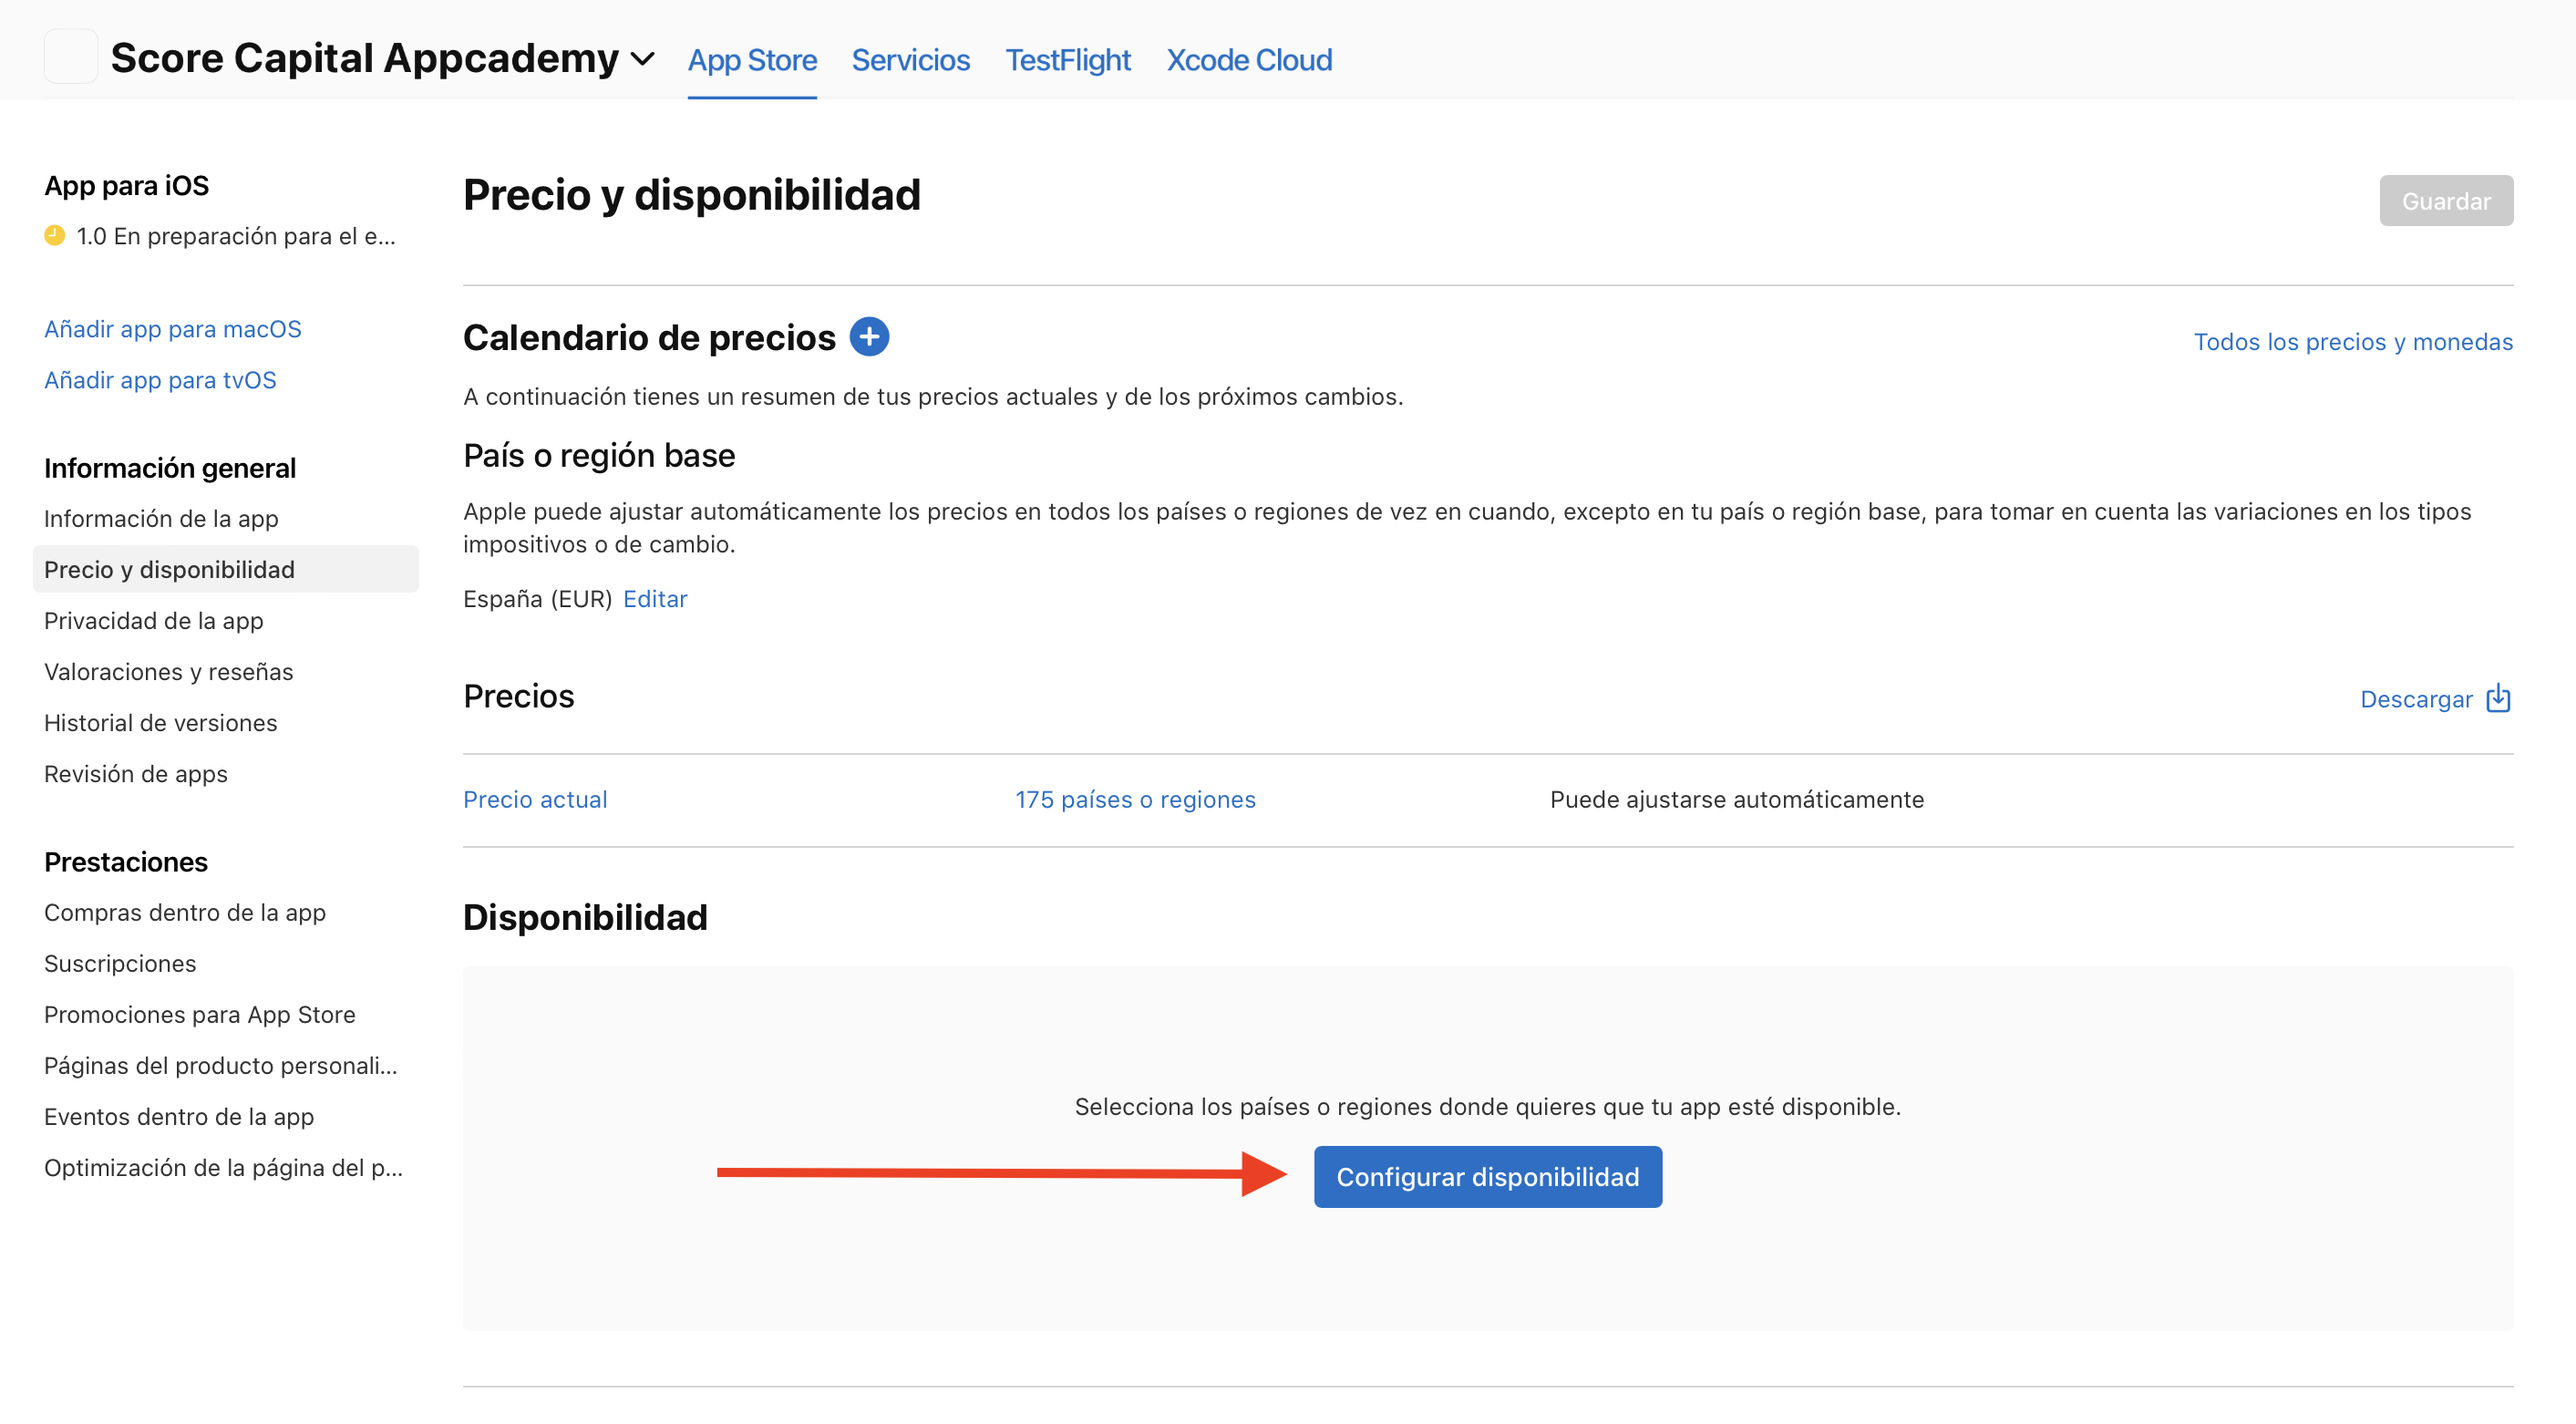Open Suscripciones in sidebar
This screenshot has width=2576, height=1424.
pos(120,964)
